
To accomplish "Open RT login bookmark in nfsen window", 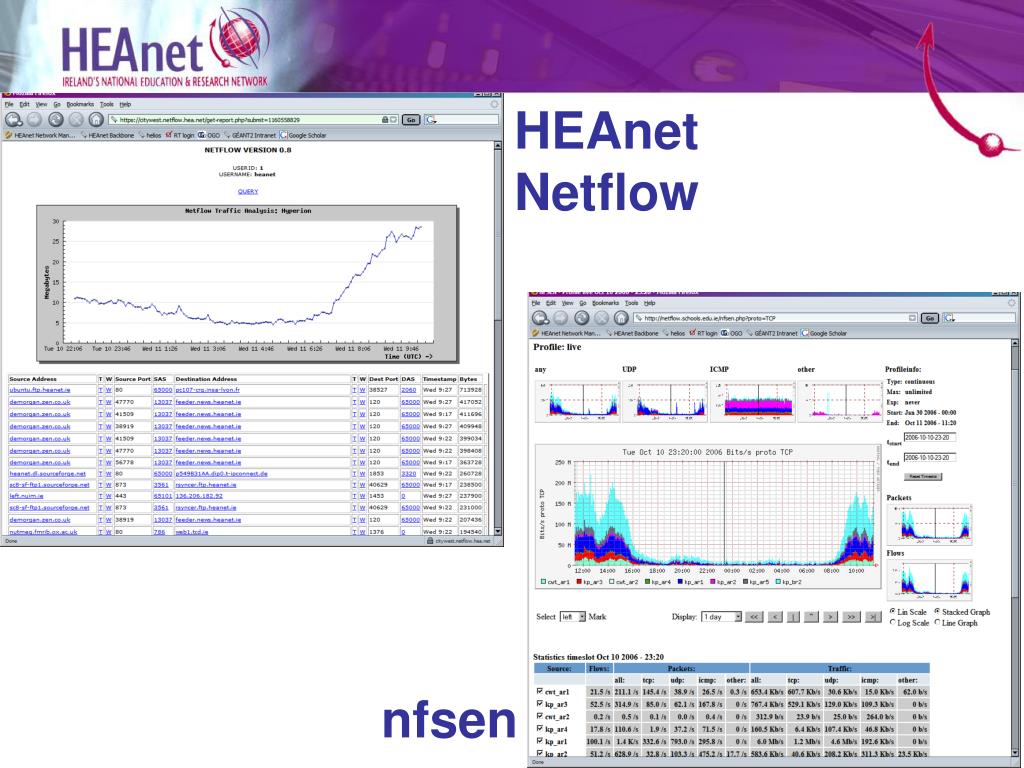I will coord(704,333).
